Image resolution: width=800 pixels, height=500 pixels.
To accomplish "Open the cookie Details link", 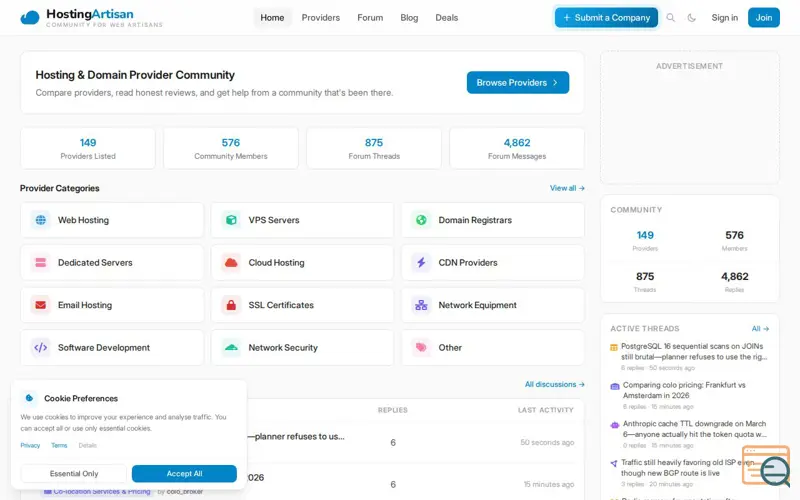I will tap(88, 445).
